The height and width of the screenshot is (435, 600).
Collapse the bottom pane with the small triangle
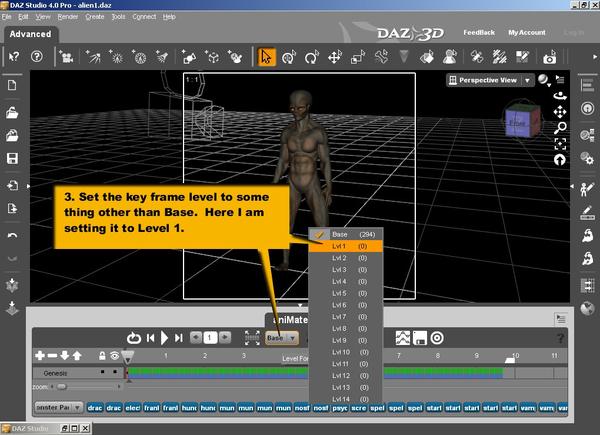point(300,305)
